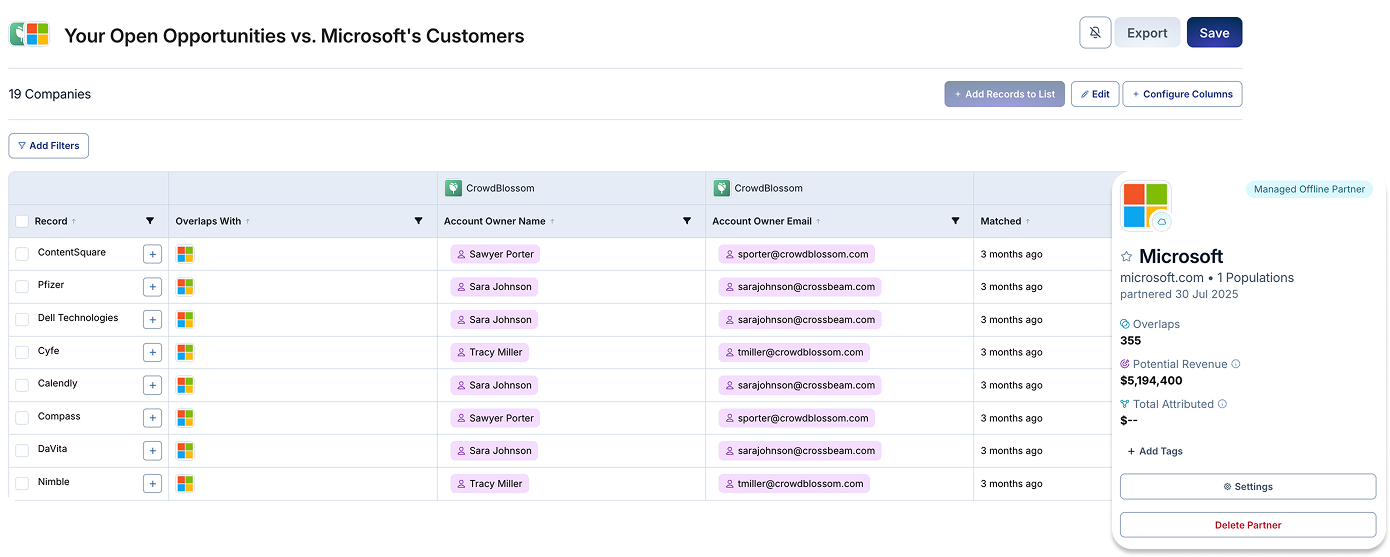
Task: Click the CrowdBlossom and Microsoft logo by the title
Action: (29, 34)
